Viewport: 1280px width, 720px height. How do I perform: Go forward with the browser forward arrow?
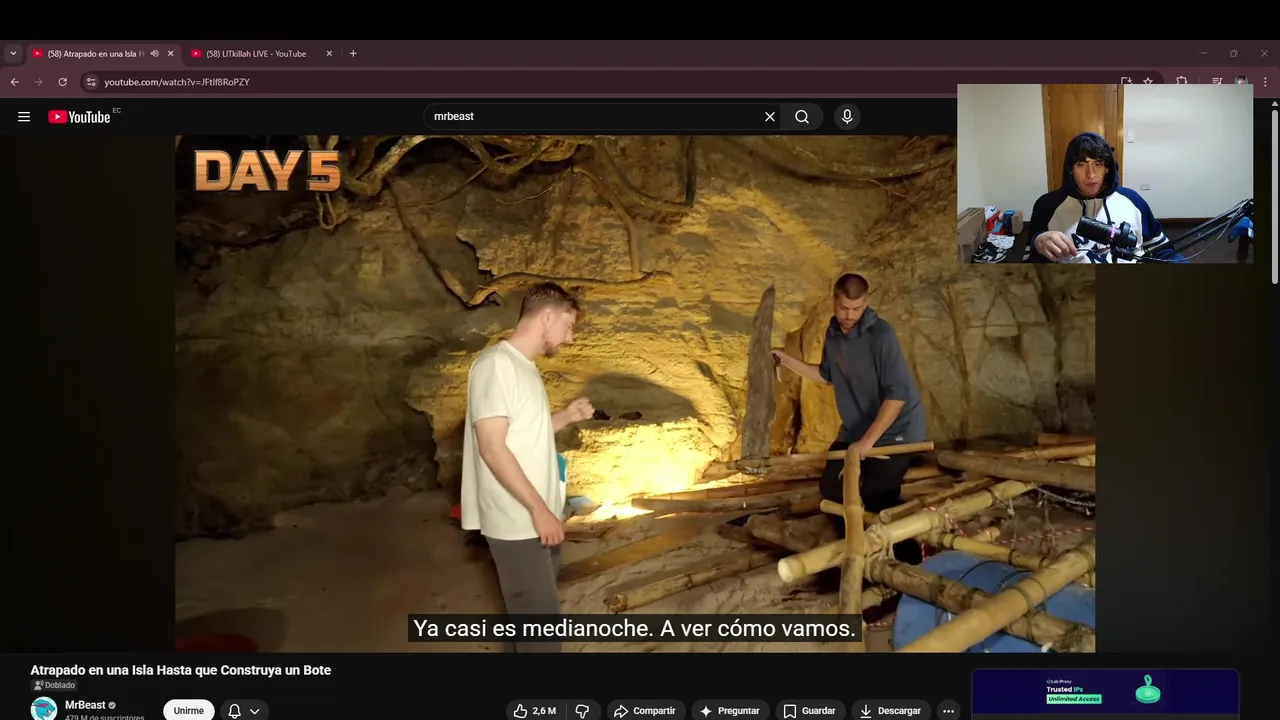39,82
